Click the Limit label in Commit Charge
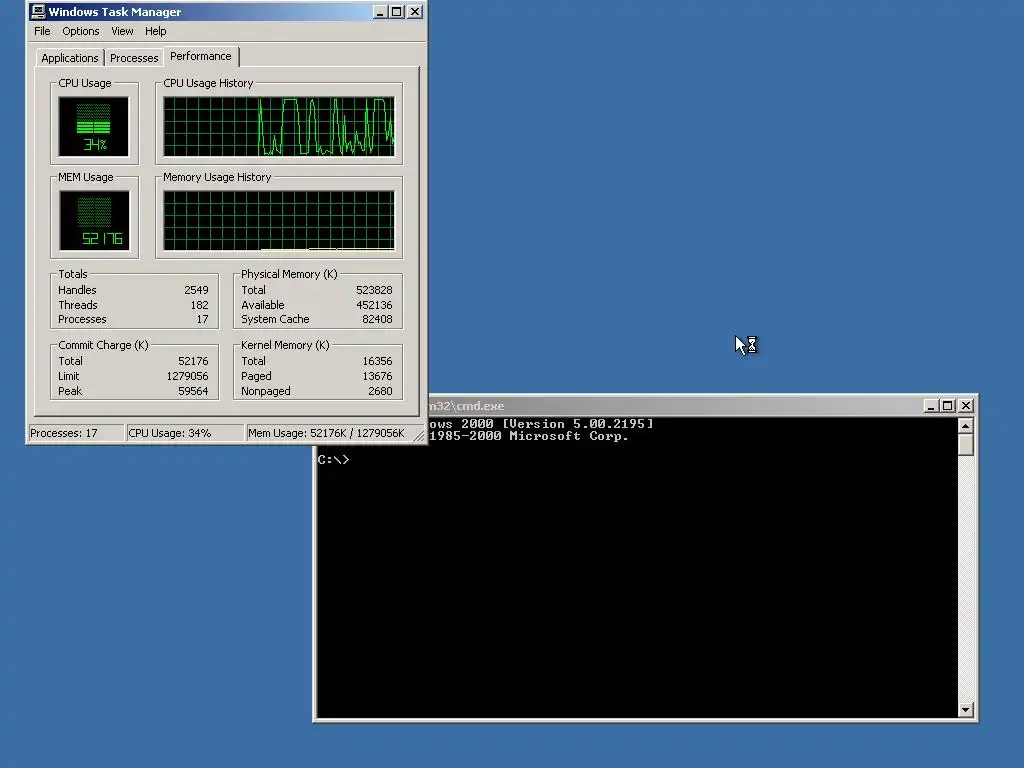The image size is (1024, 768). point(69,376)
